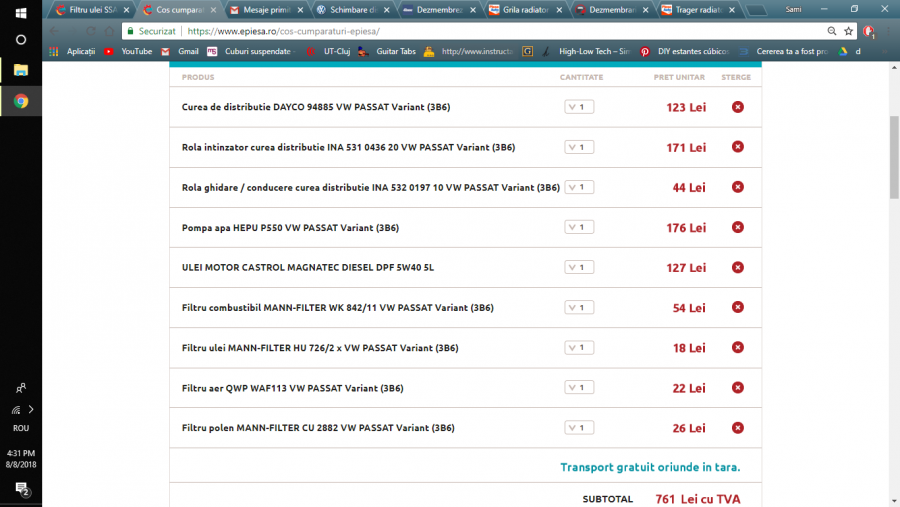Remove Filtru aer QWP WAF113 item

point(738,388)
